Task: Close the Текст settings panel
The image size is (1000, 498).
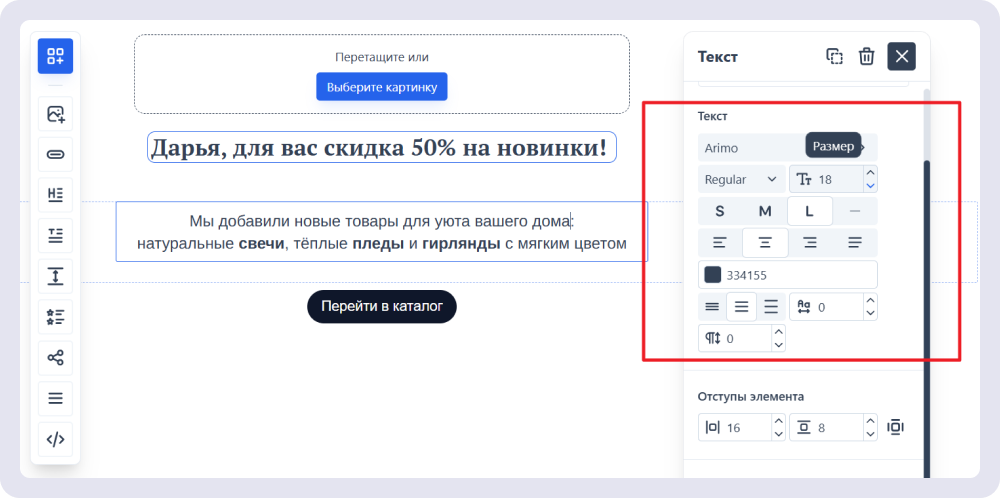Action: [901, 56]
